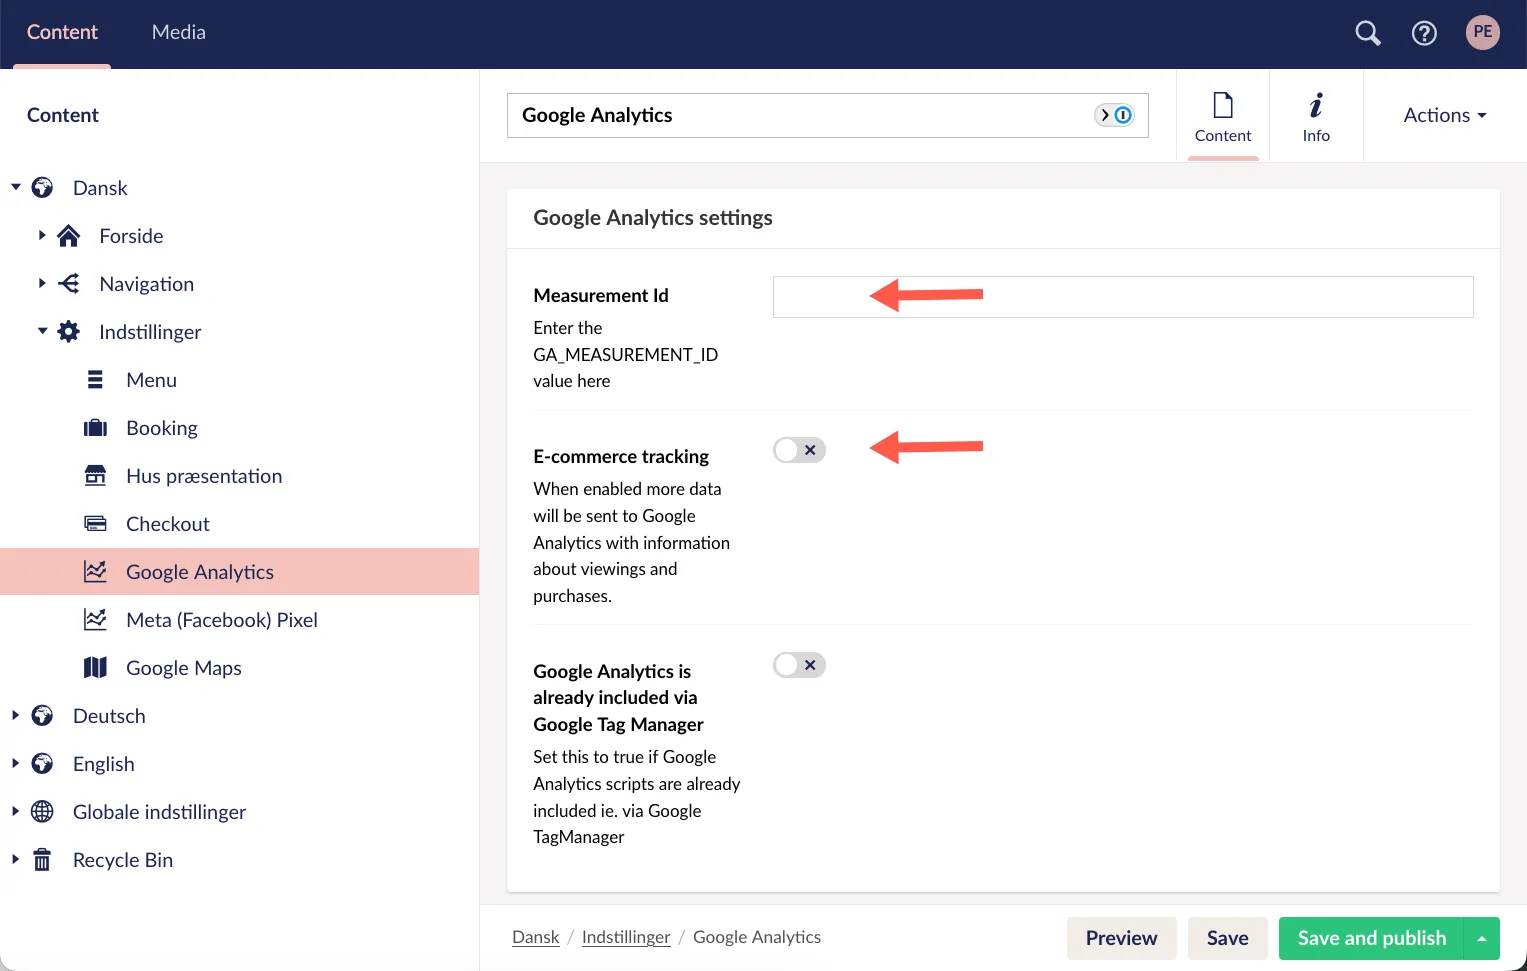Open the PE user avatar
The width and height of the screenshot is (1527, 971).
[x=1482, y=32]
